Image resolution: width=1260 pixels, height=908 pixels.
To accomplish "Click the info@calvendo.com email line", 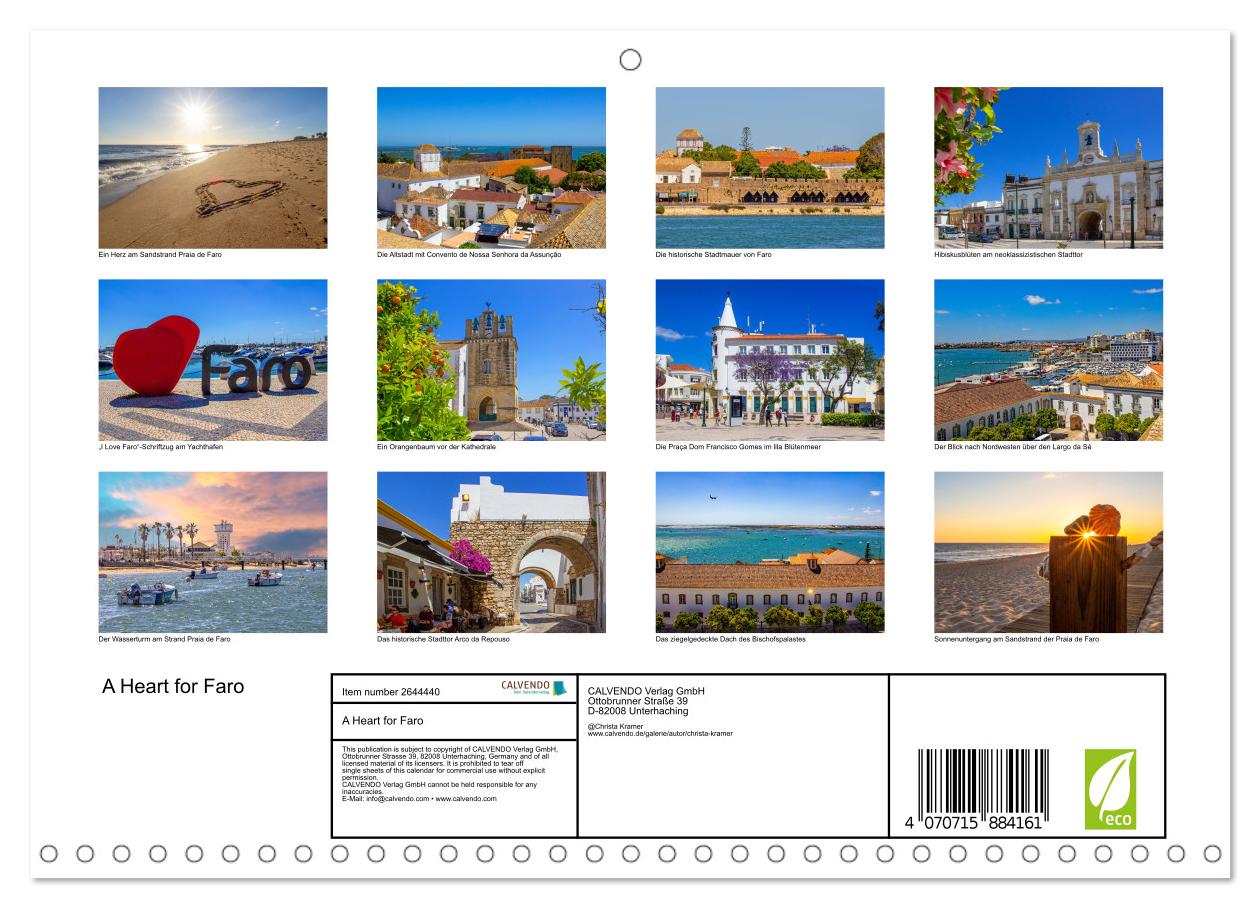I will click(x=419, y=799).
